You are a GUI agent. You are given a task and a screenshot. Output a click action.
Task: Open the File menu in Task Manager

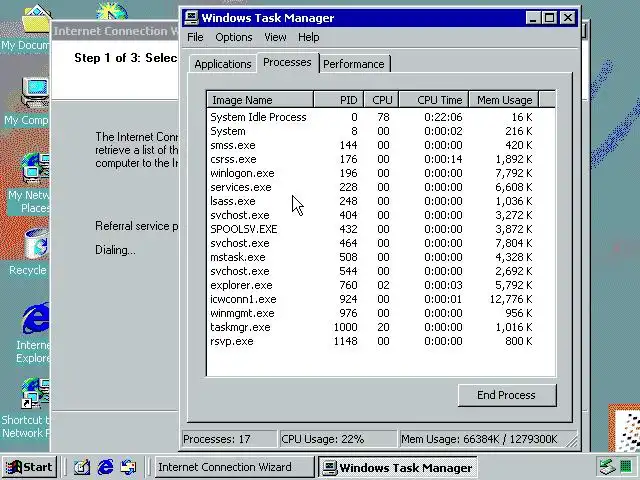[195, 37]
